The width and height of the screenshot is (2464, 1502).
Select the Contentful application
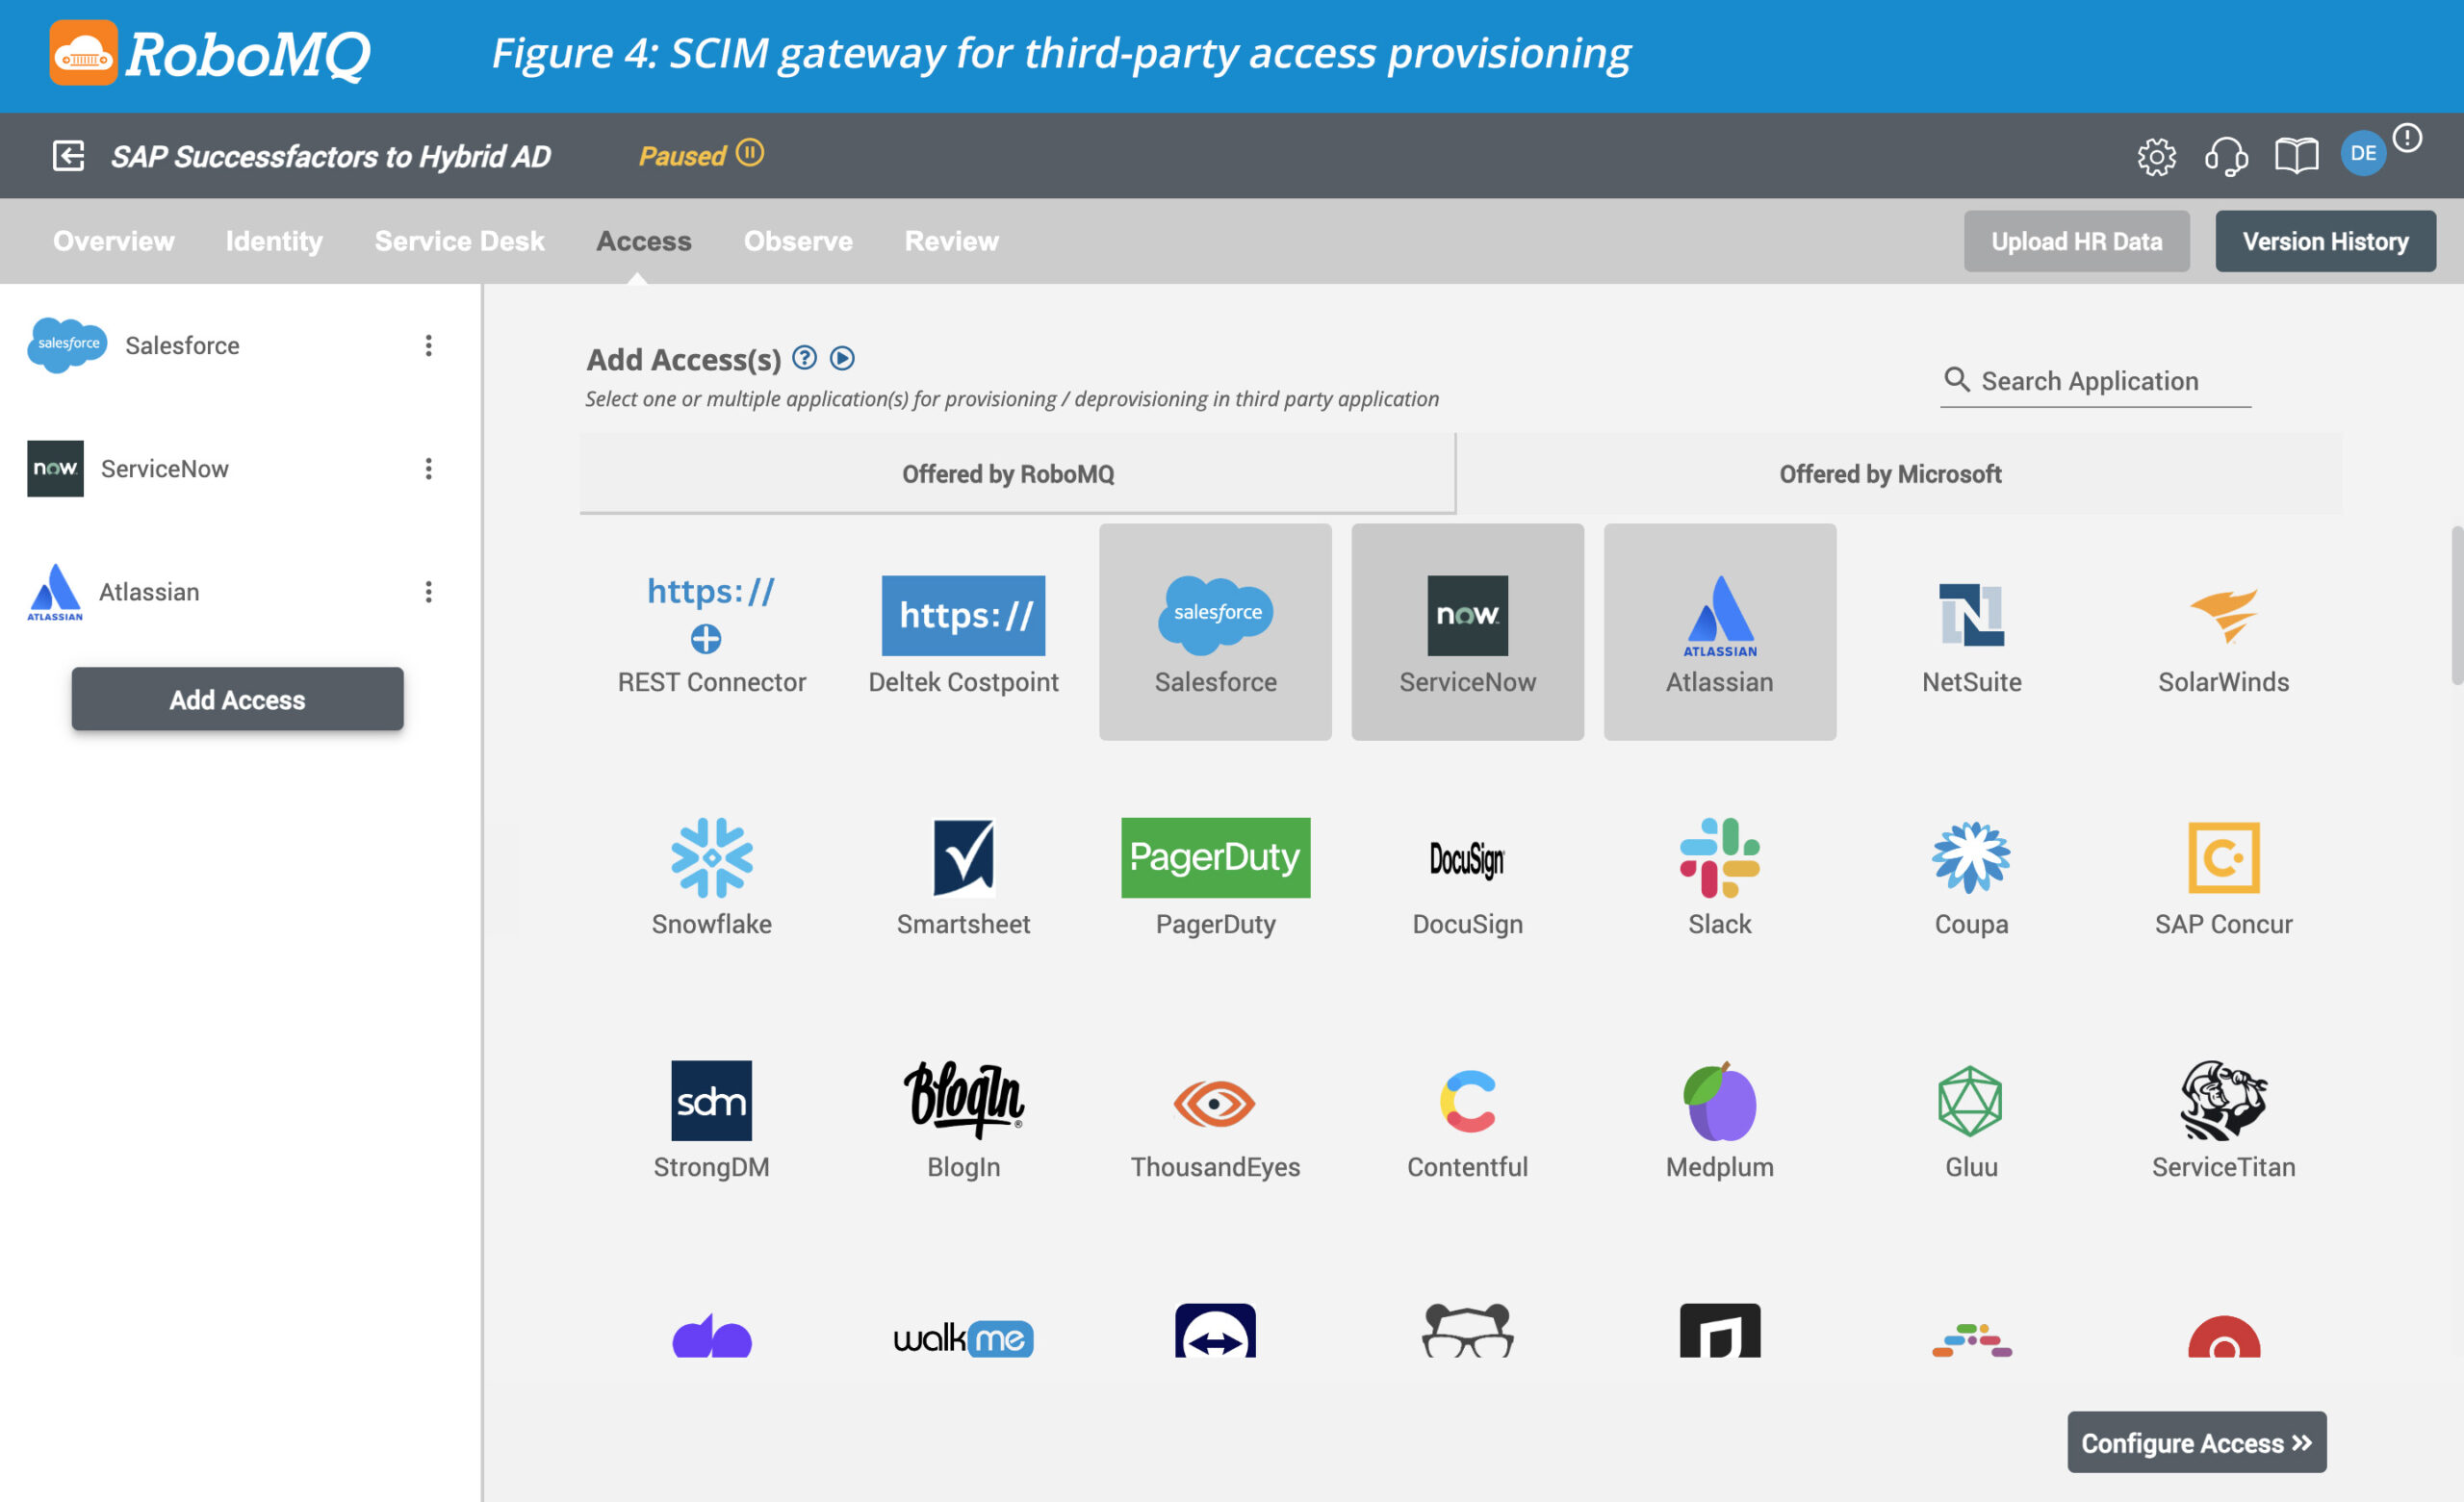(x=1467, y=1119)
